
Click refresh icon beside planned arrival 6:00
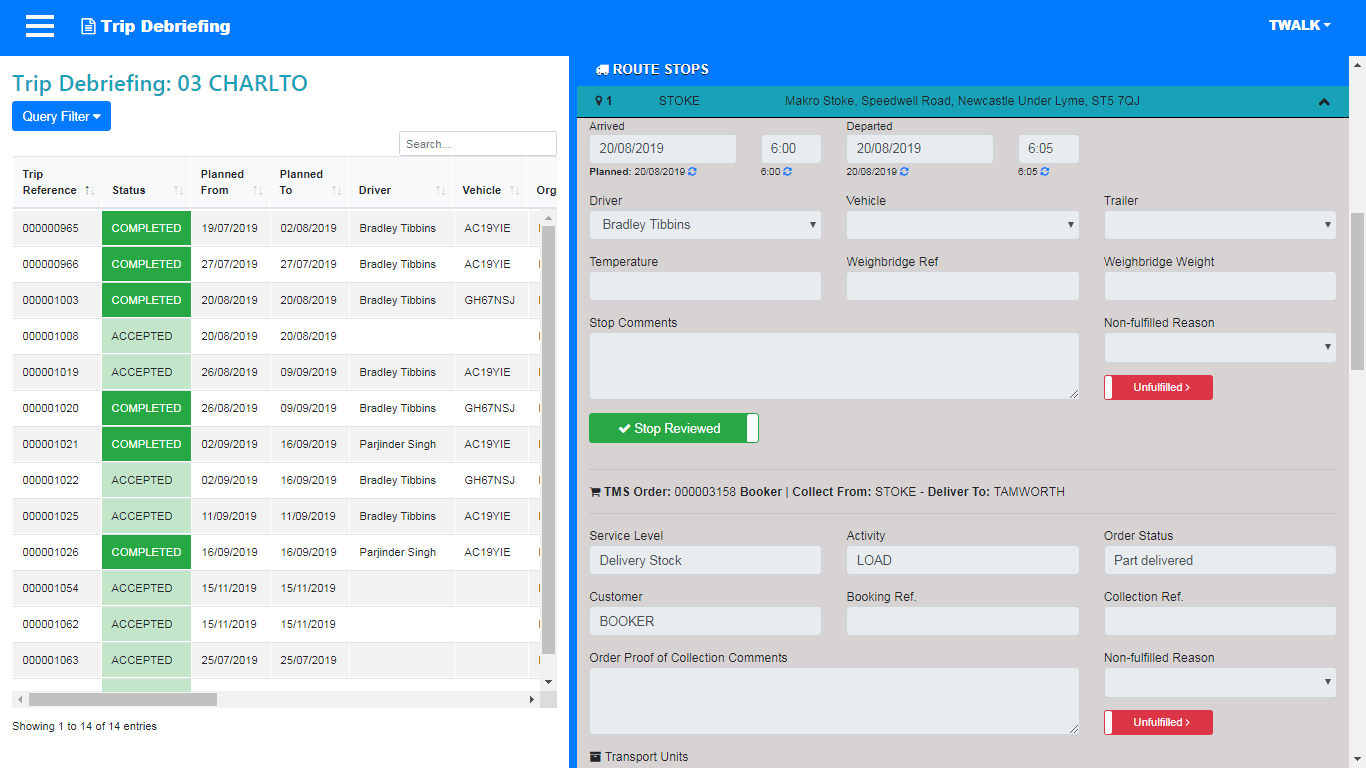coord(787,172)
